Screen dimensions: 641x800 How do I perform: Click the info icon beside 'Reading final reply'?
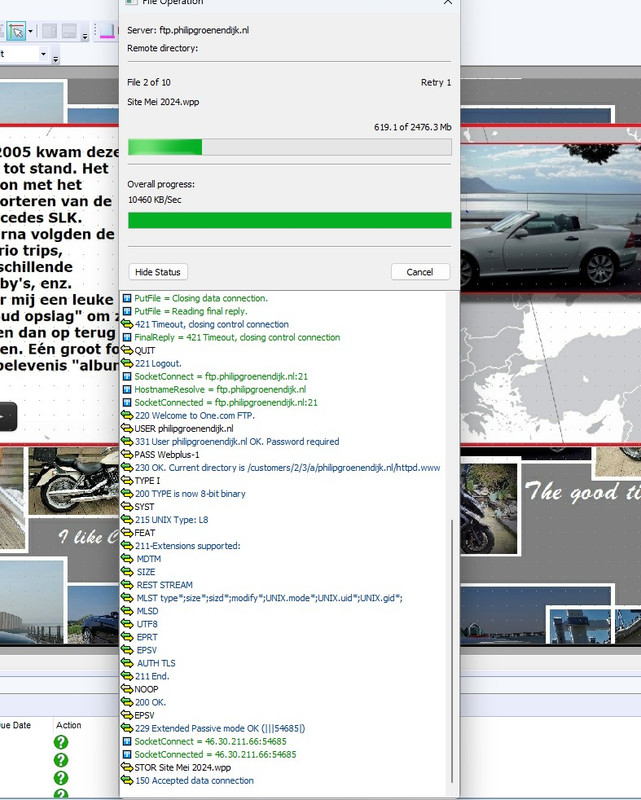click(x=127, y=311)
